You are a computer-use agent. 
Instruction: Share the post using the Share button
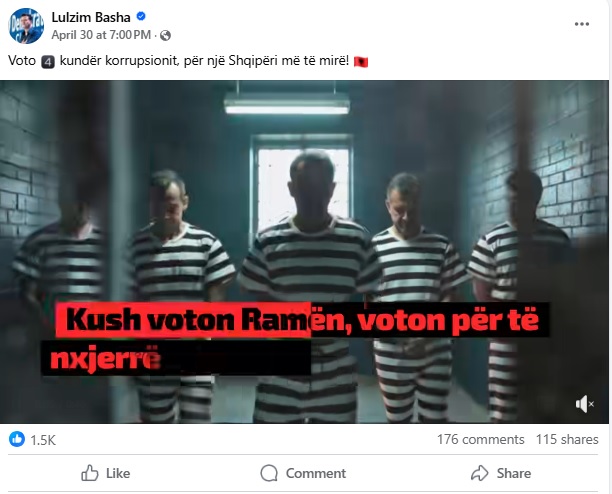[501, 473]
